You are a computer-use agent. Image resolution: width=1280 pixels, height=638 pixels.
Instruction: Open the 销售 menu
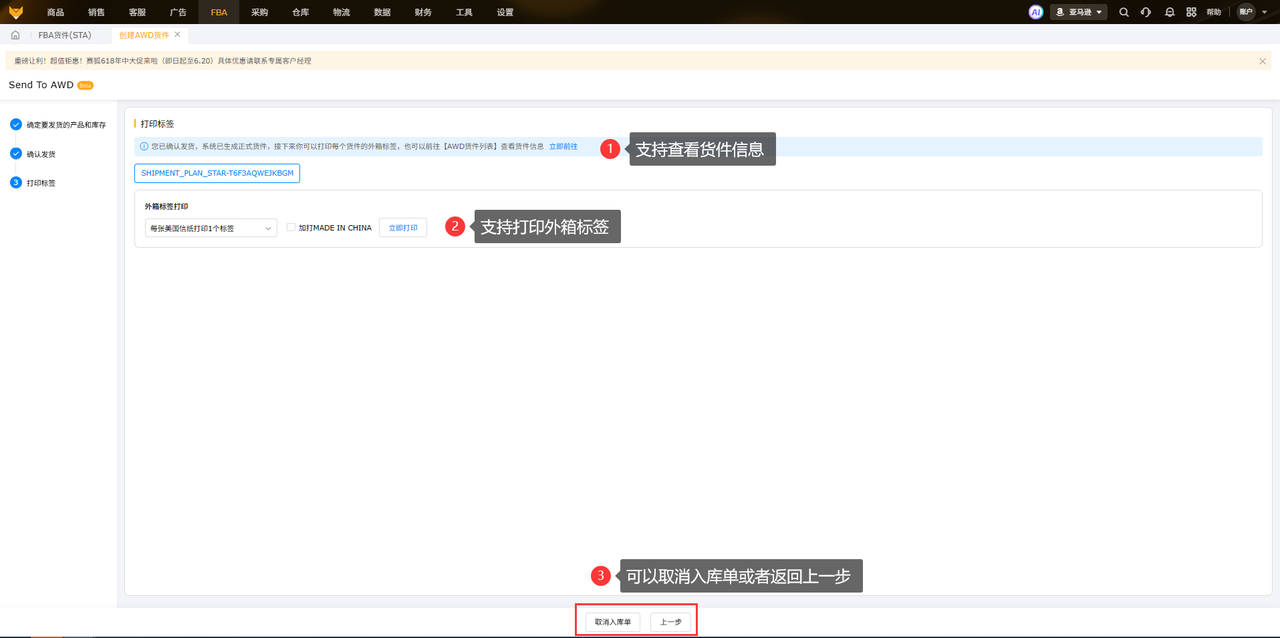(96, 12)
